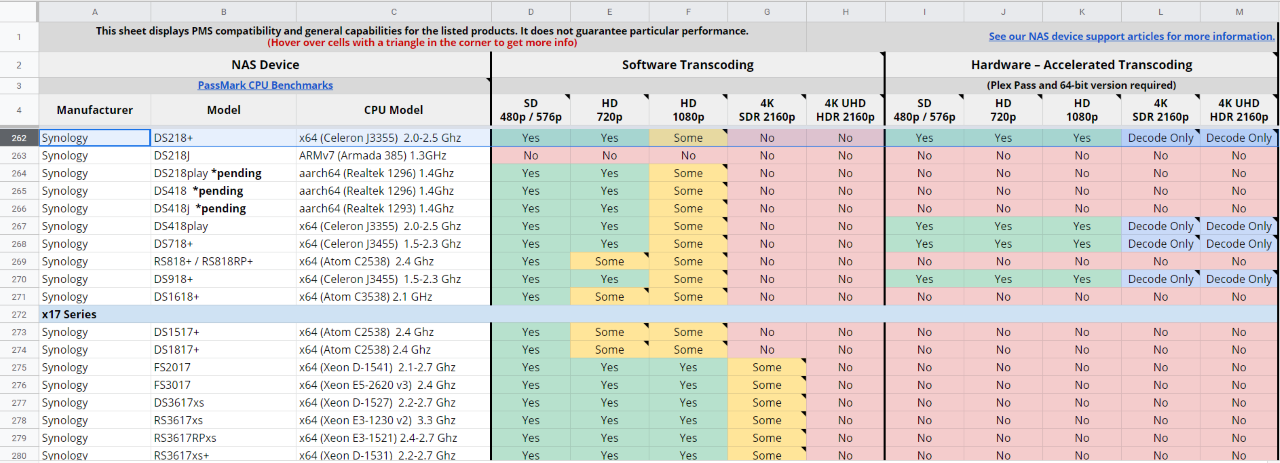1280x463 pixels.
Task: Click the "DS718+" model cell
Action: point(223,244)
